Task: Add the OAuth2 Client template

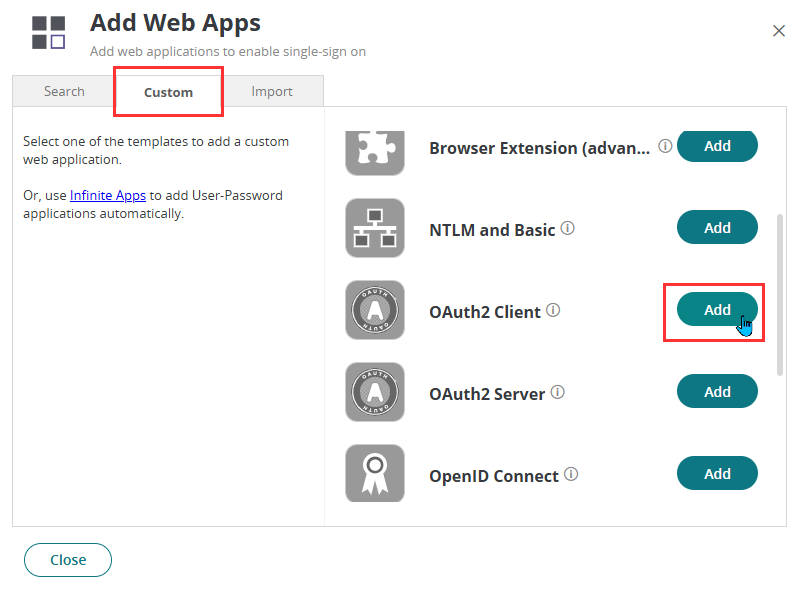Action: [717, 309]
